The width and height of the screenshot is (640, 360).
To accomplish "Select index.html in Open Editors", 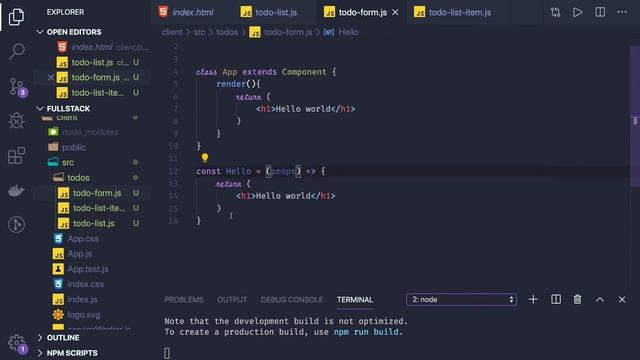I will [x=92, y=47].
